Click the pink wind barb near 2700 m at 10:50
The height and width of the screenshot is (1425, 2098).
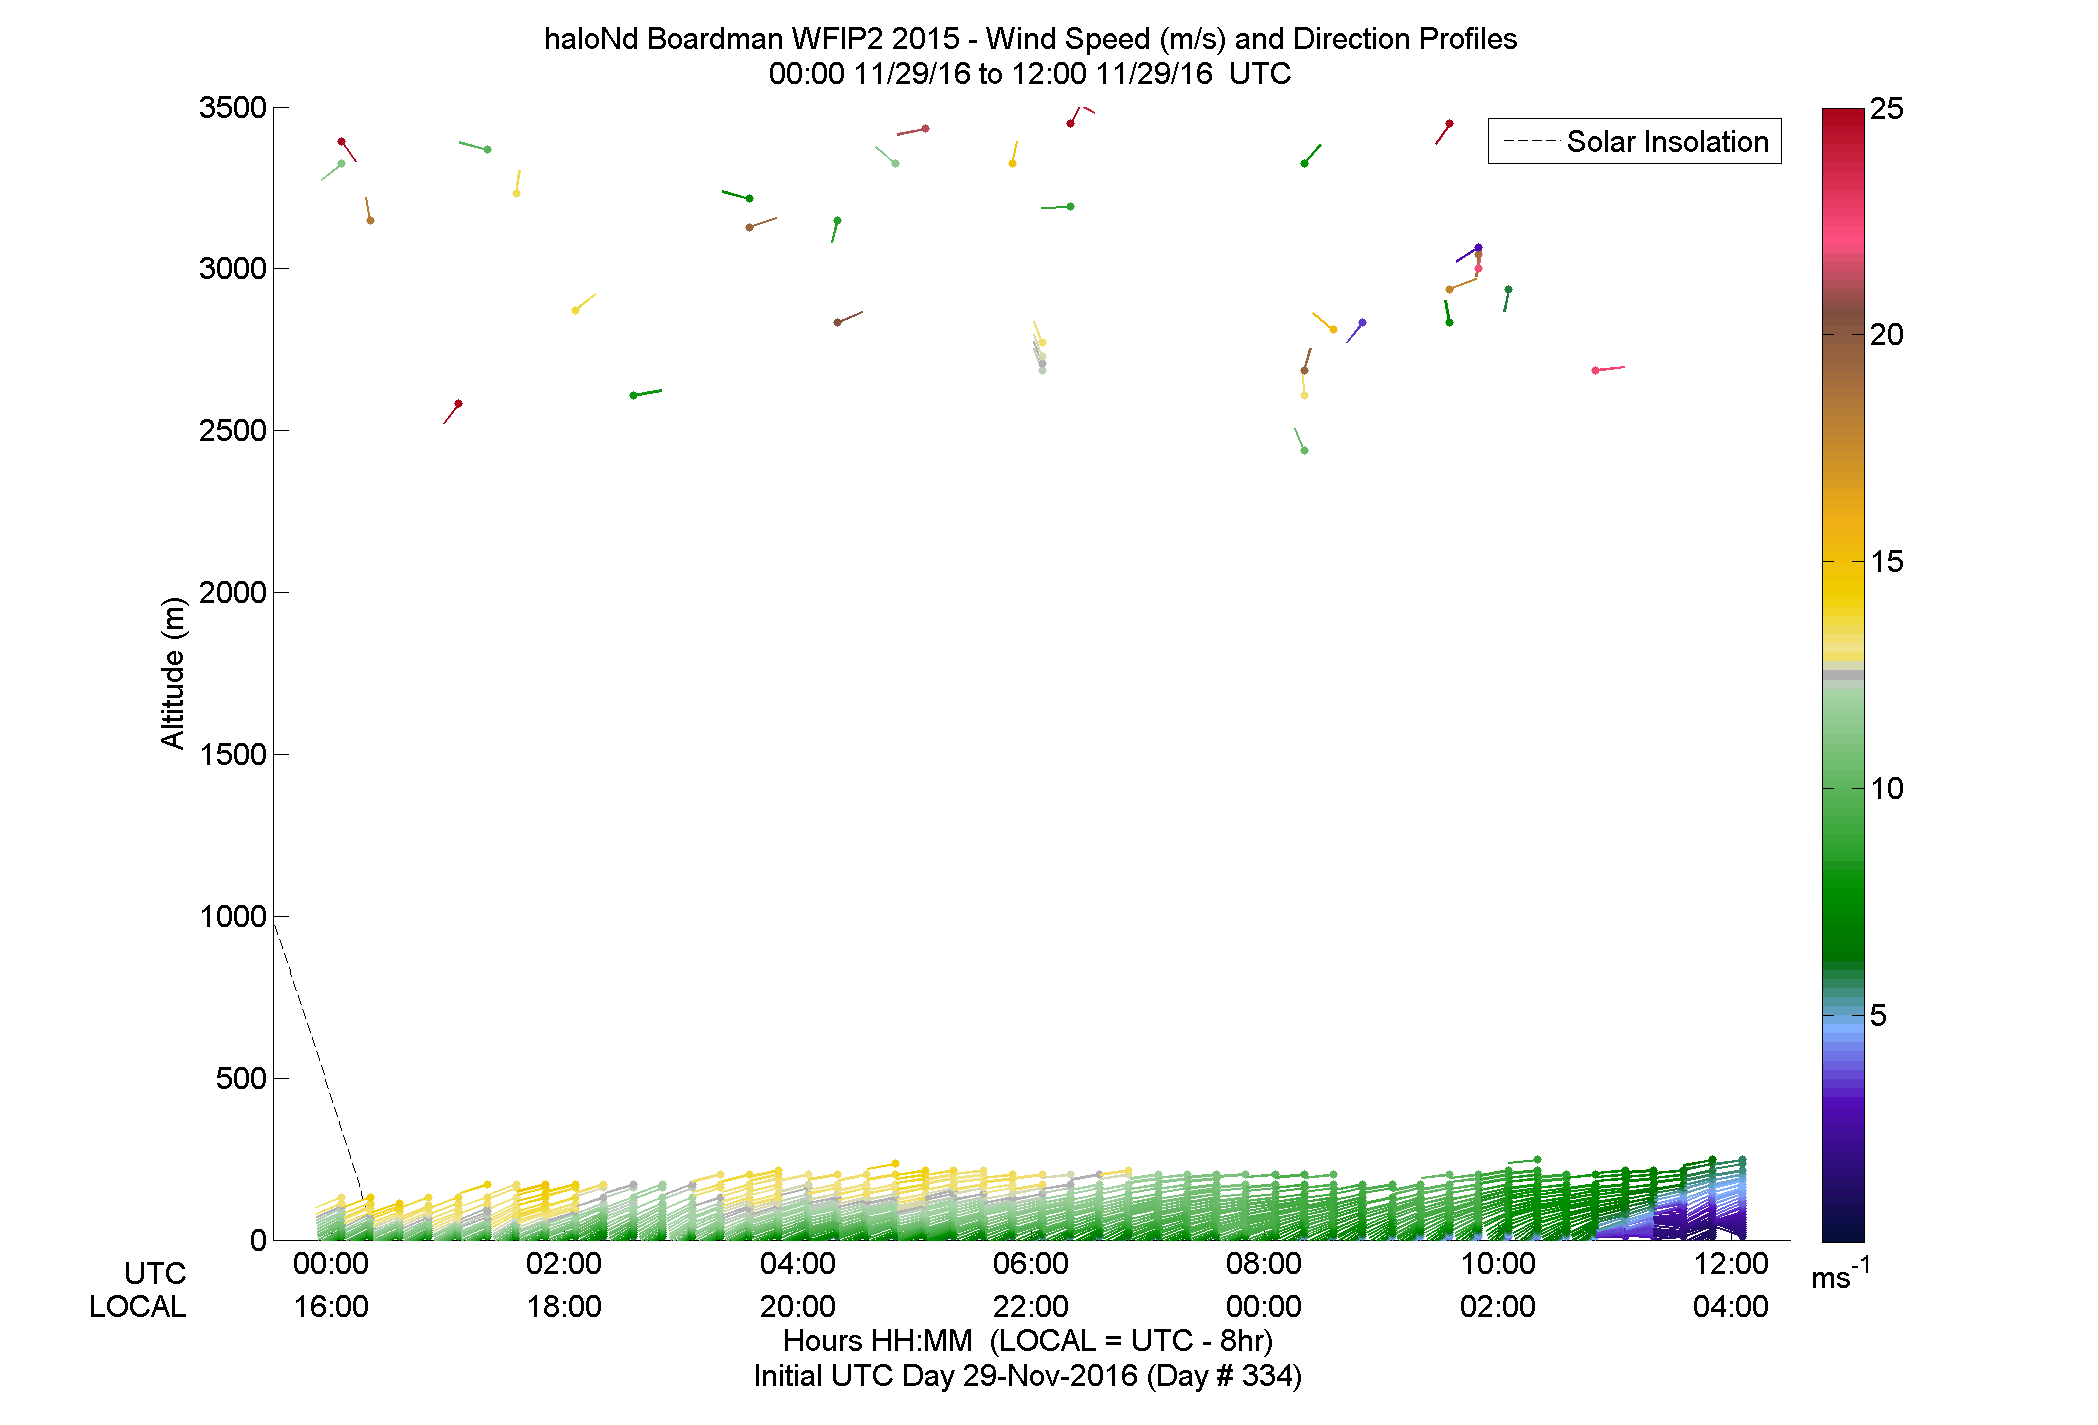pyautogui.click(x=1608, y=369)
